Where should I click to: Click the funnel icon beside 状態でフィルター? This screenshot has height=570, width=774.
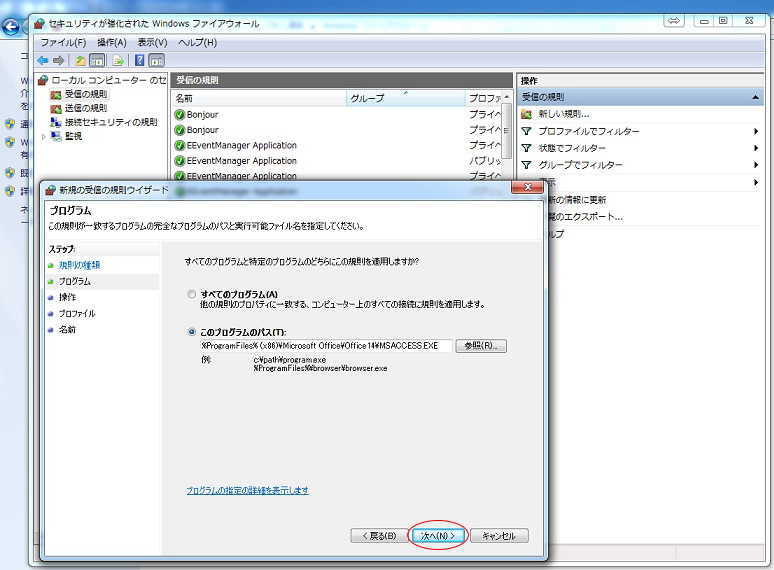pos(526,148)
